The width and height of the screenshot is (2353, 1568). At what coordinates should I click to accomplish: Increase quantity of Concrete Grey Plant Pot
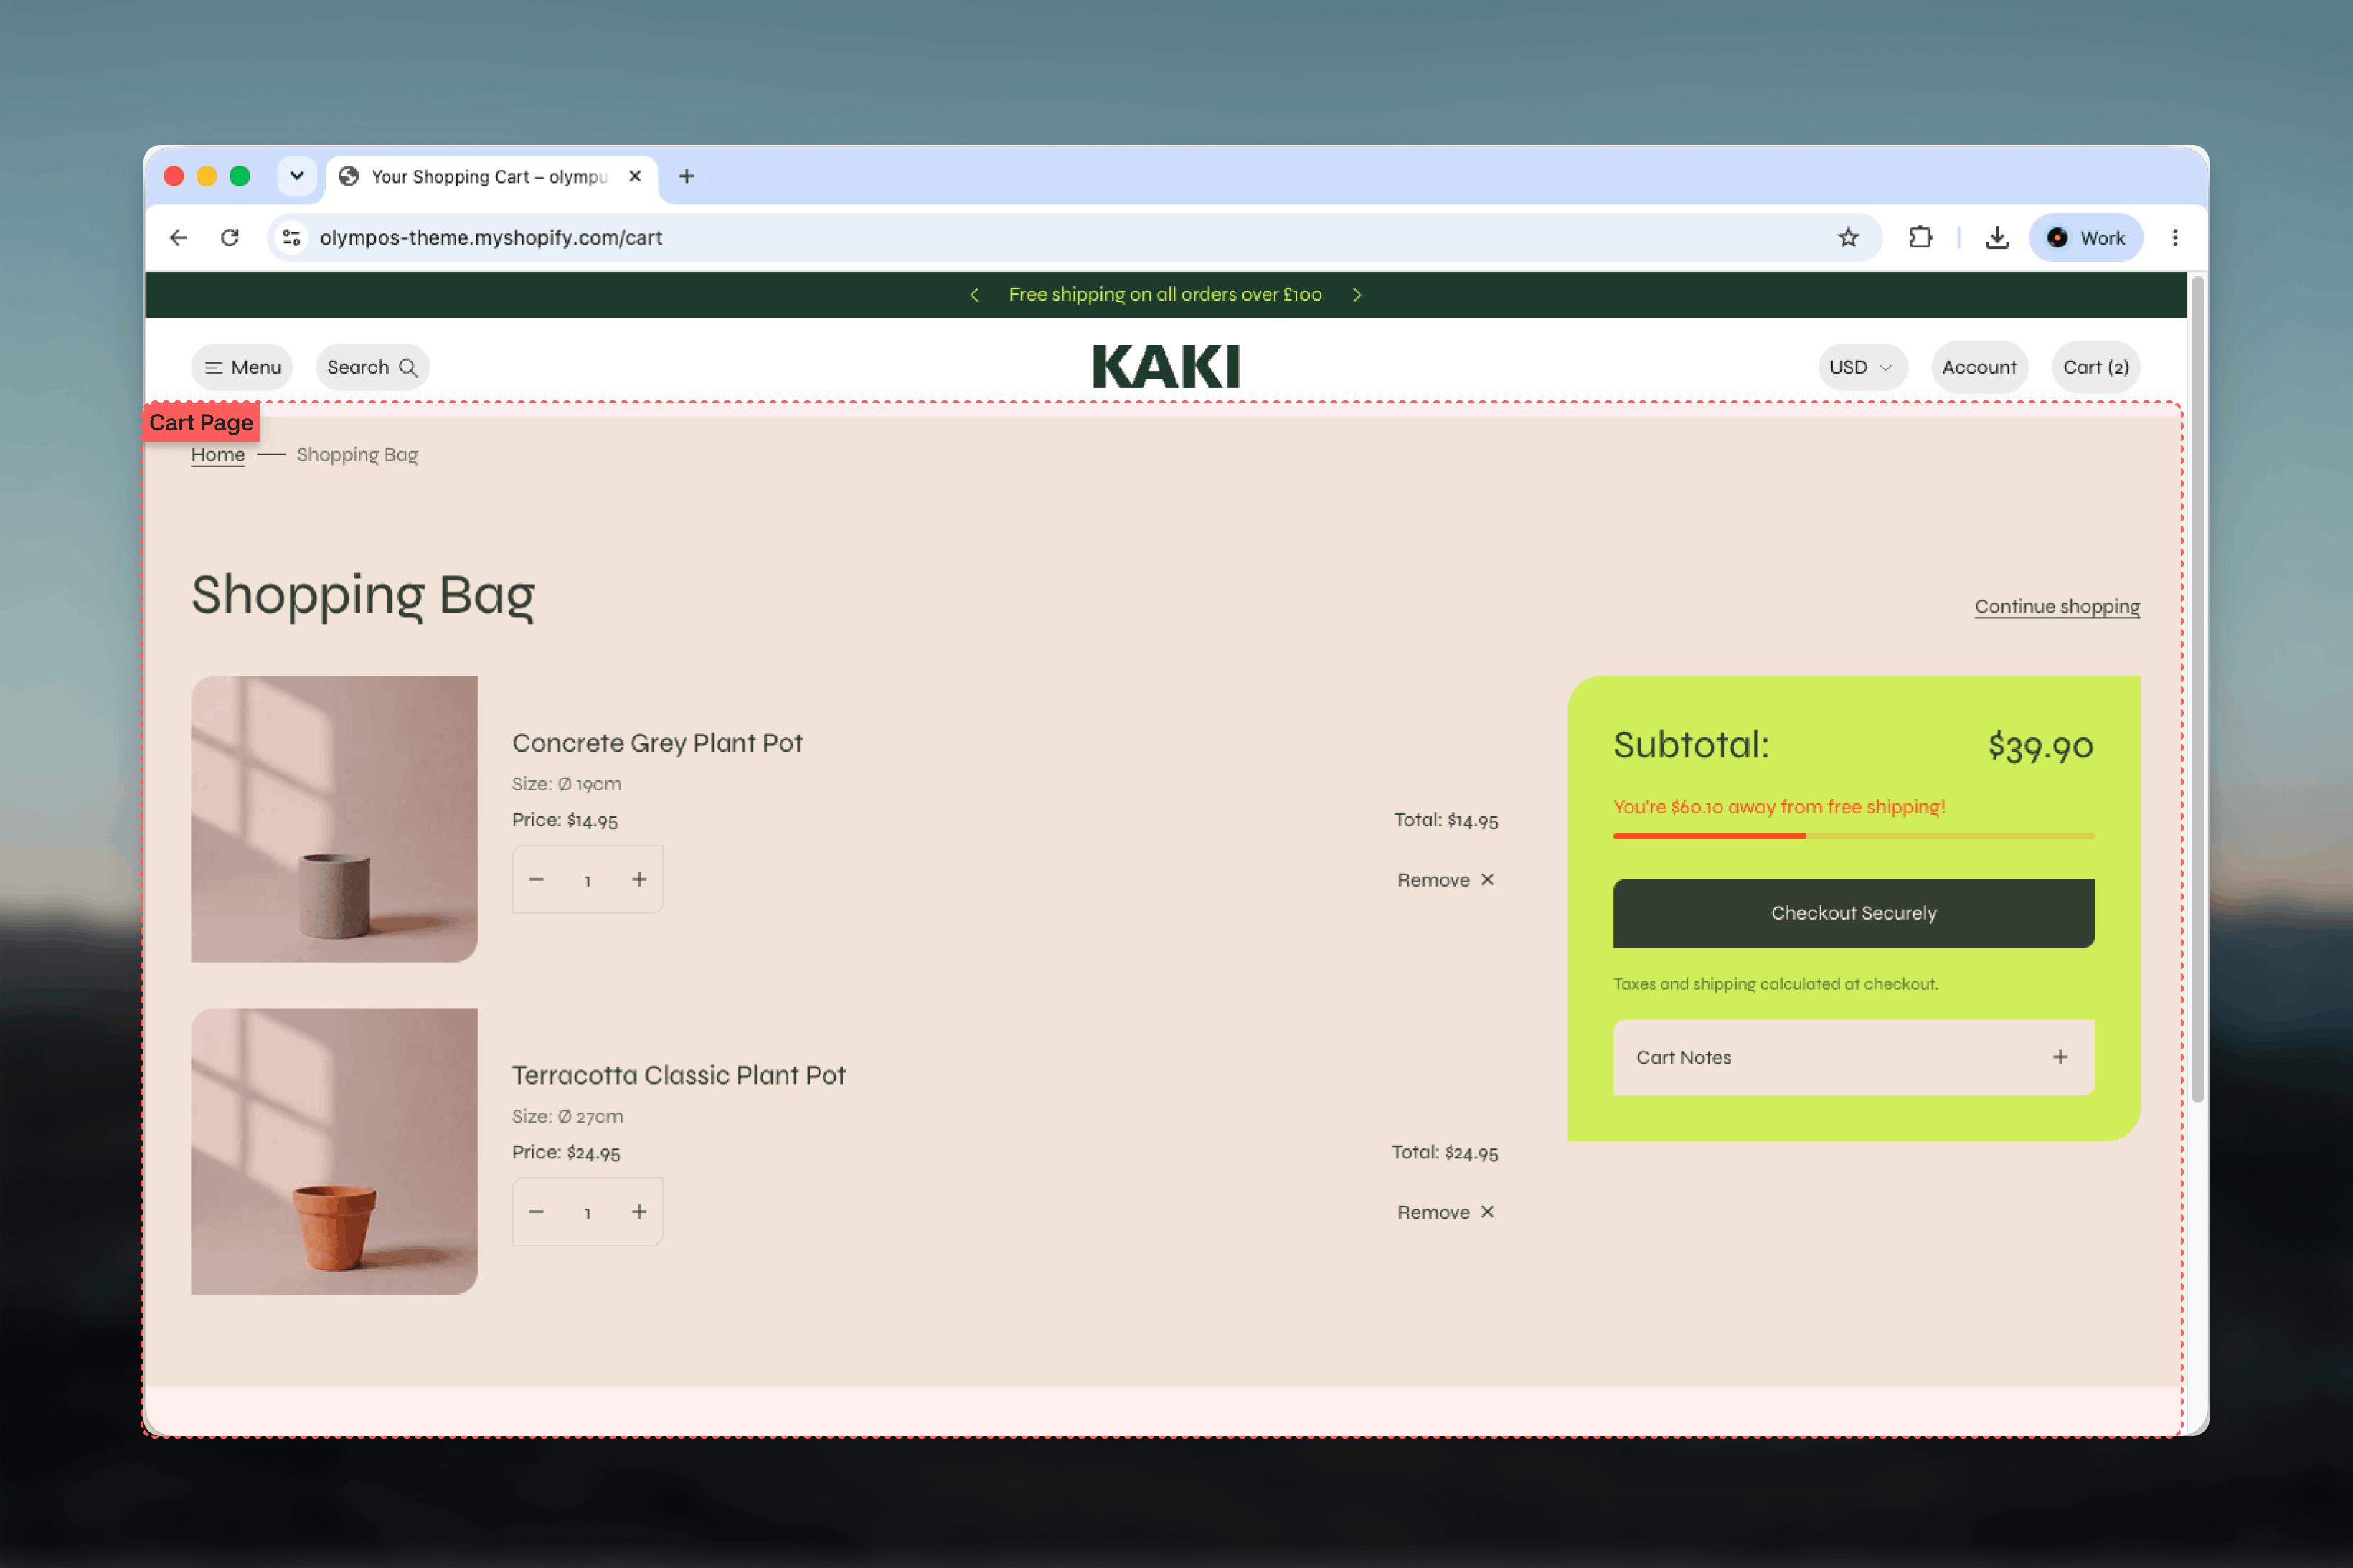click(639, 879)
